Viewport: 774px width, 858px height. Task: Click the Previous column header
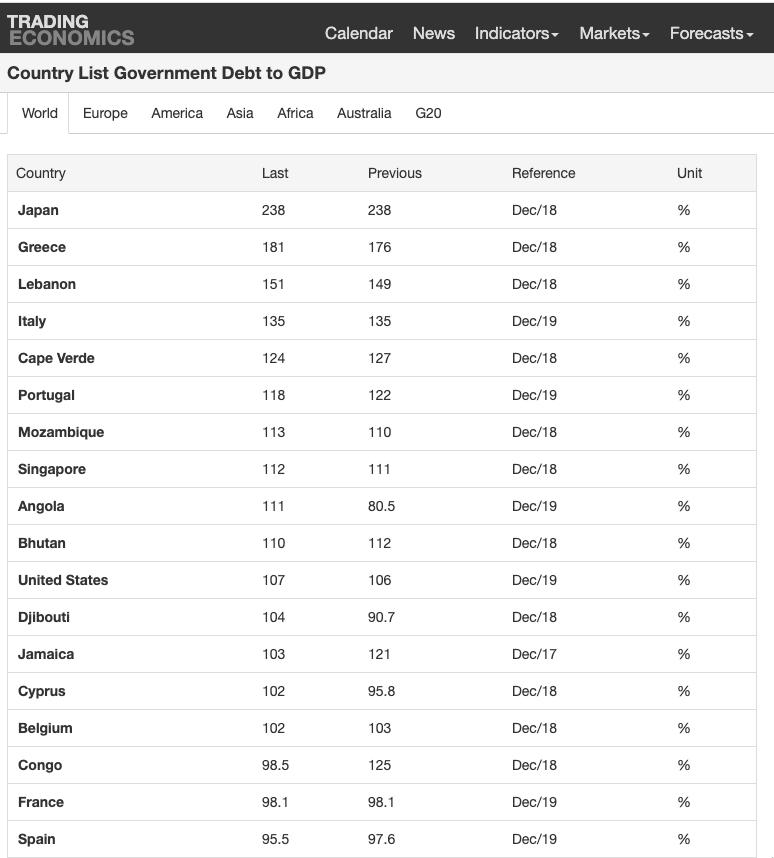click(x=394, y=173)
